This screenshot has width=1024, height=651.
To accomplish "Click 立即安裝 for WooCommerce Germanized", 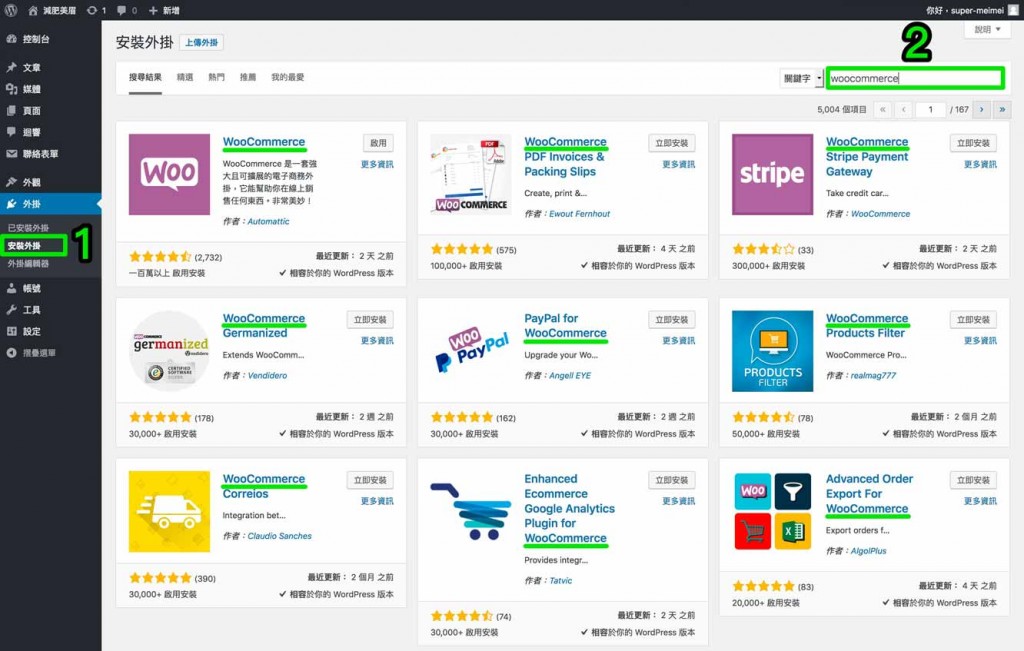I will pos(370,320).
